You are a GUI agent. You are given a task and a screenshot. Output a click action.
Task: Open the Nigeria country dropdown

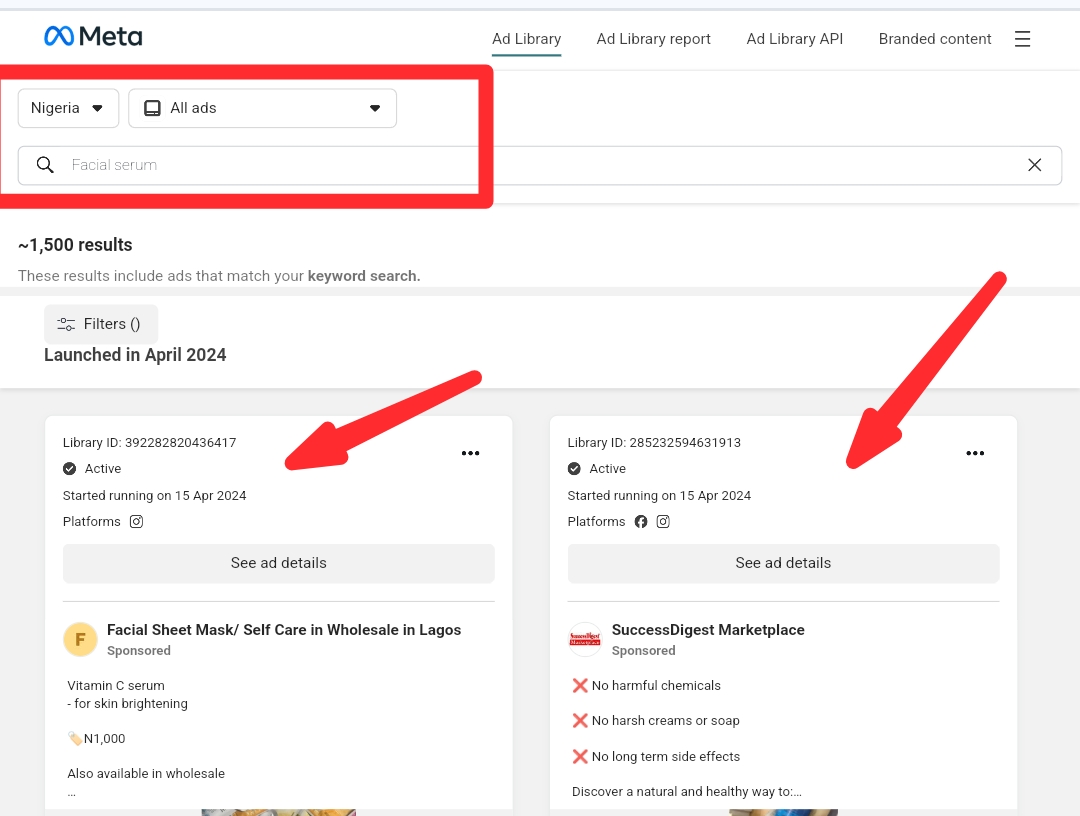68,108
